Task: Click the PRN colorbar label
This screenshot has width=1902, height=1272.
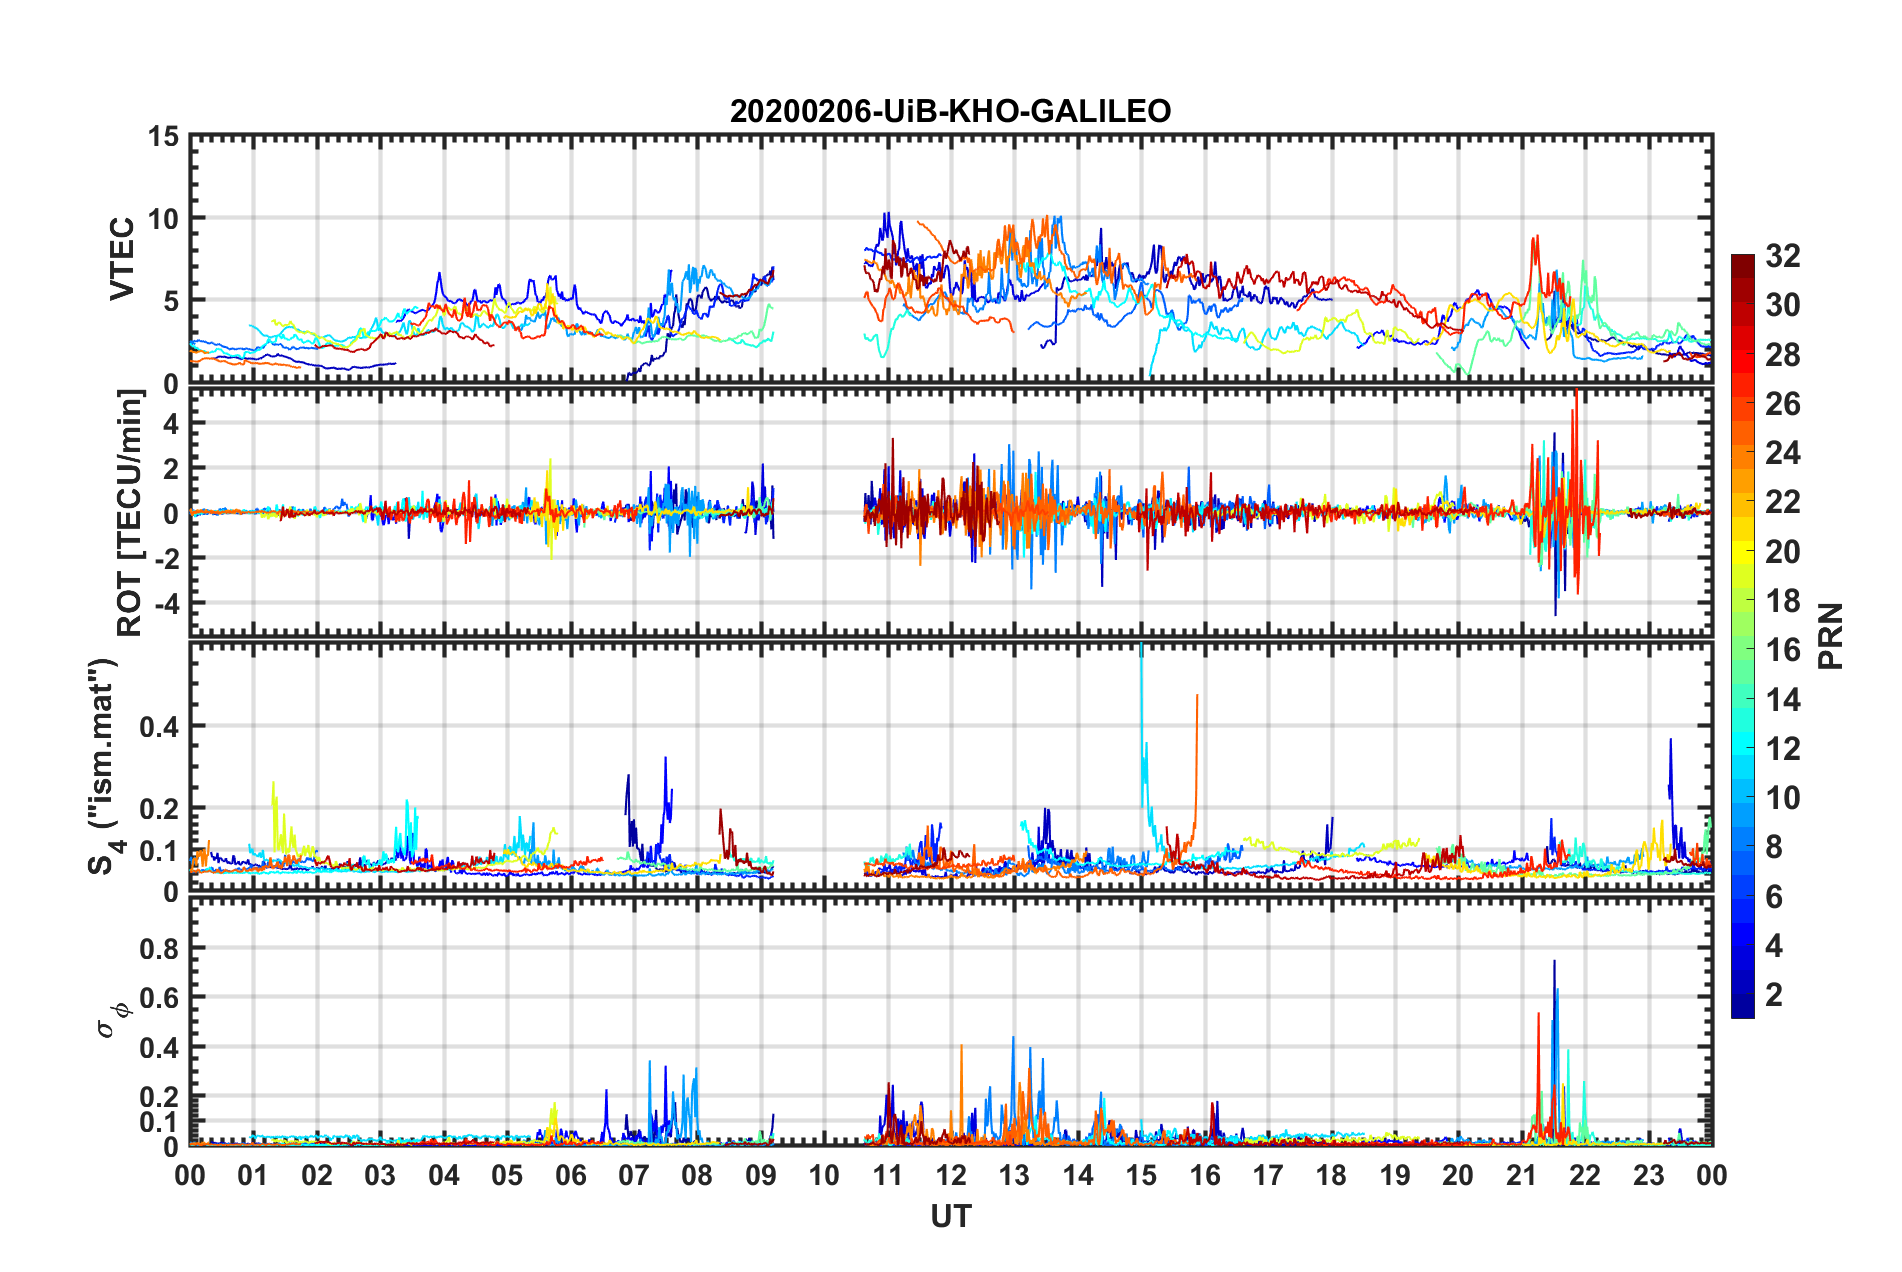Action: (x=1830, y=636)
